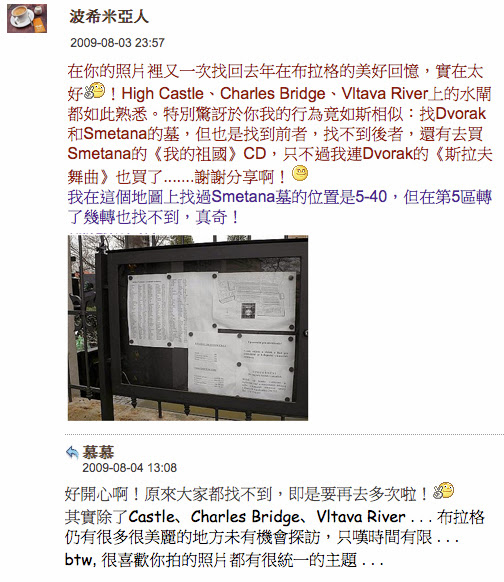Click the peace-sign emoticon in 慕慕's reply
Viewport: 504px width, 582px height.
click(443, 491)
